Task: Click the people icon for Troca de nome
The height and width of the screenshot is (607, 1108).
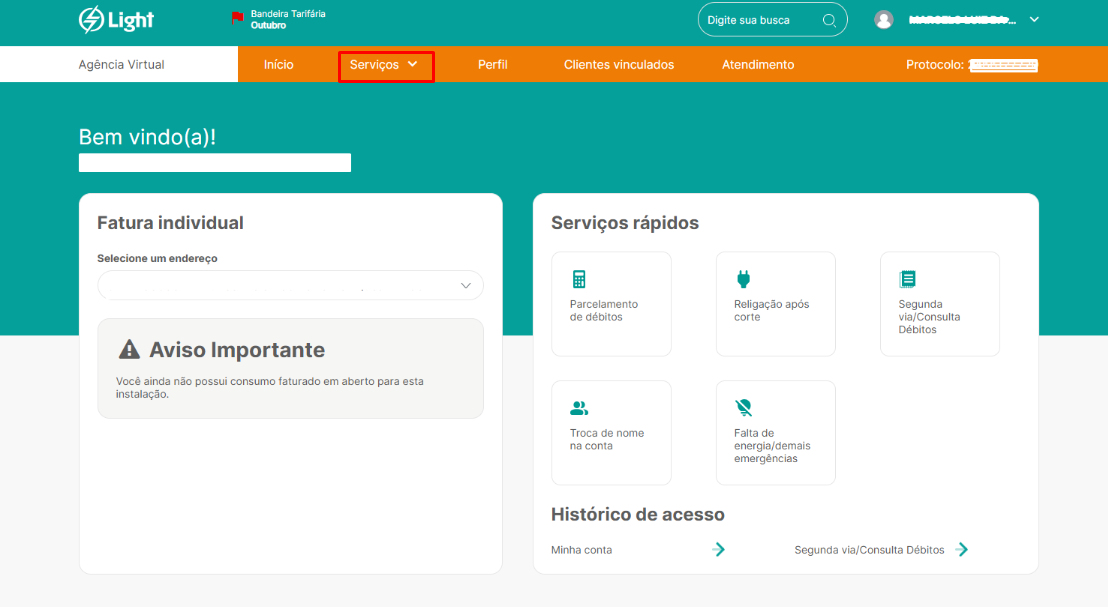Action: (579, 408)
